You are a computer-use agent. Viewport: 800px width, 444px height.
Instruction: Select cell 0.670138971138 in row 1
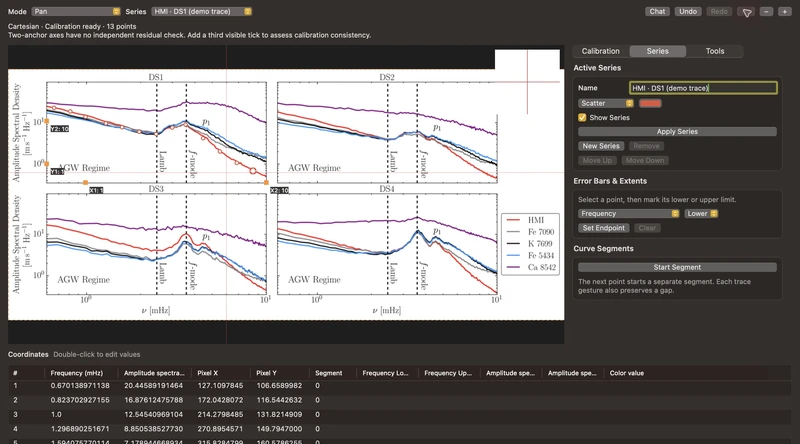pos(80,386)
